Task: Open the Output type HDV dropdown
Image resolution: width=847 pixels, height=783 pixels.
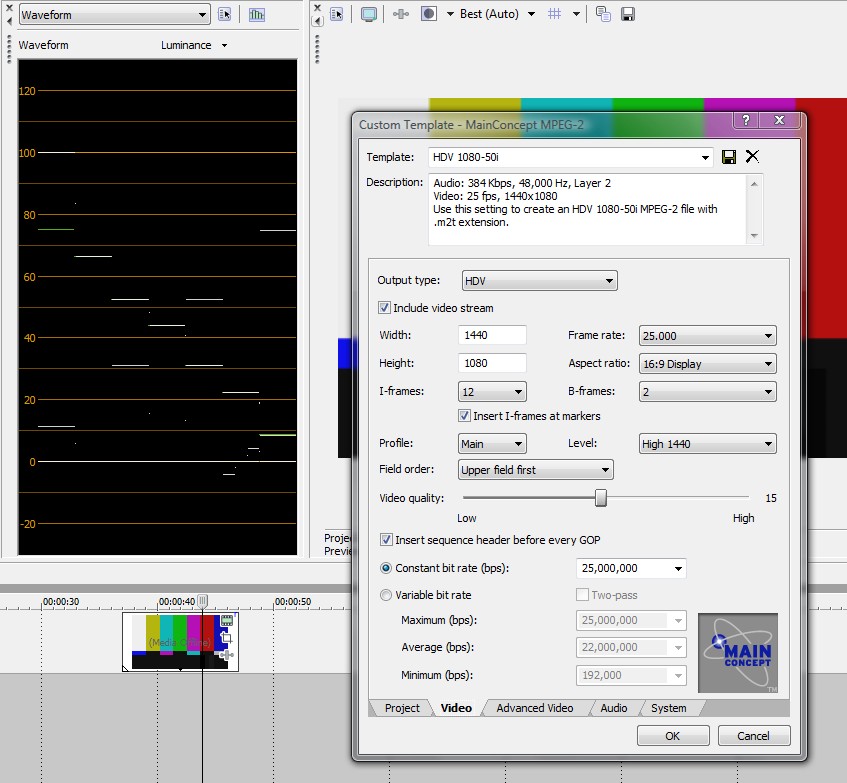Action: pyautogui.click(x=540, y=281)
